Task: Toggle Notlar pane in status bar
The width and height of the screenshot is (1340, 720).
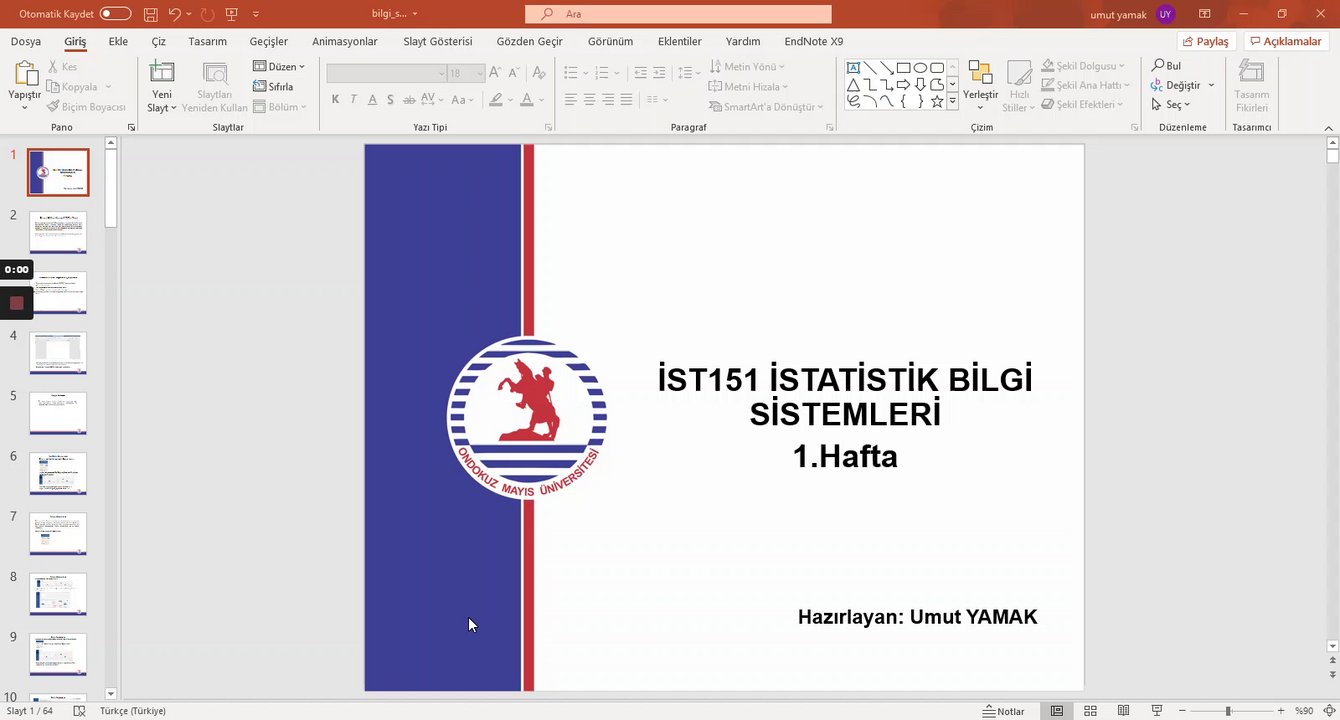Action: coord(1003,711)
